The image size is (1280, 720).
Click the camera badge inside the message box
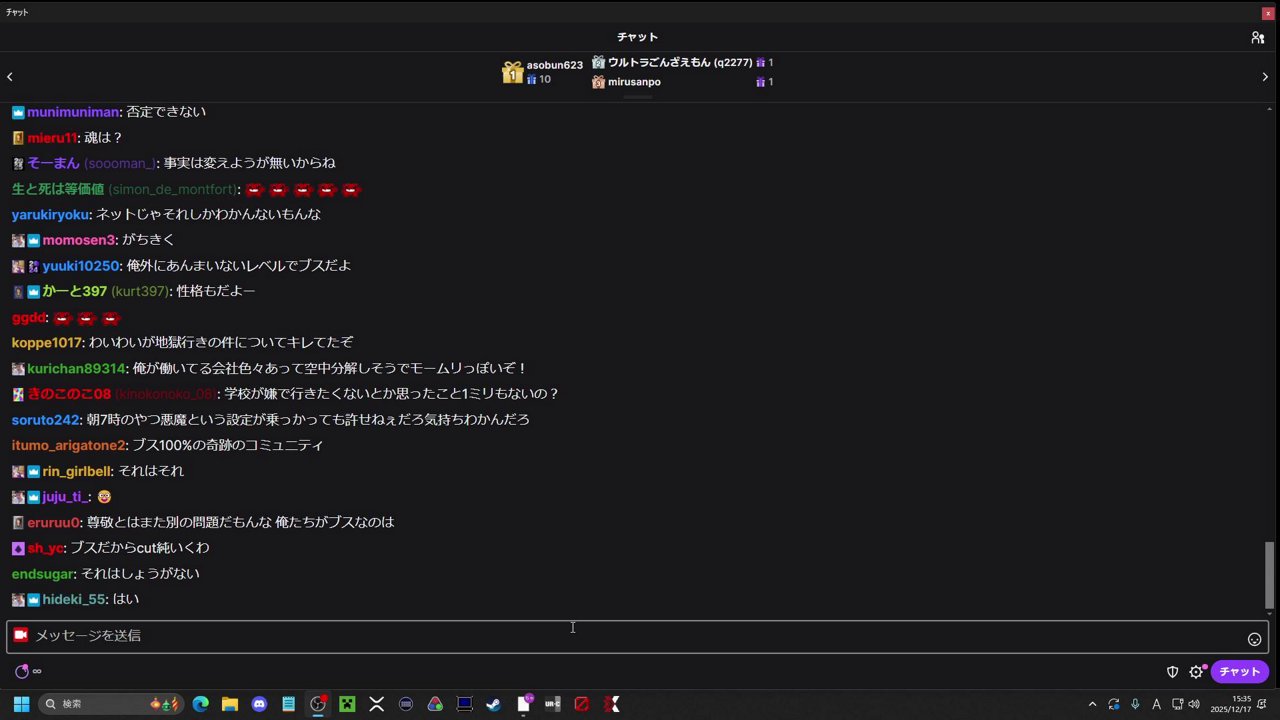pyautogui.click(x=20, y=635)
